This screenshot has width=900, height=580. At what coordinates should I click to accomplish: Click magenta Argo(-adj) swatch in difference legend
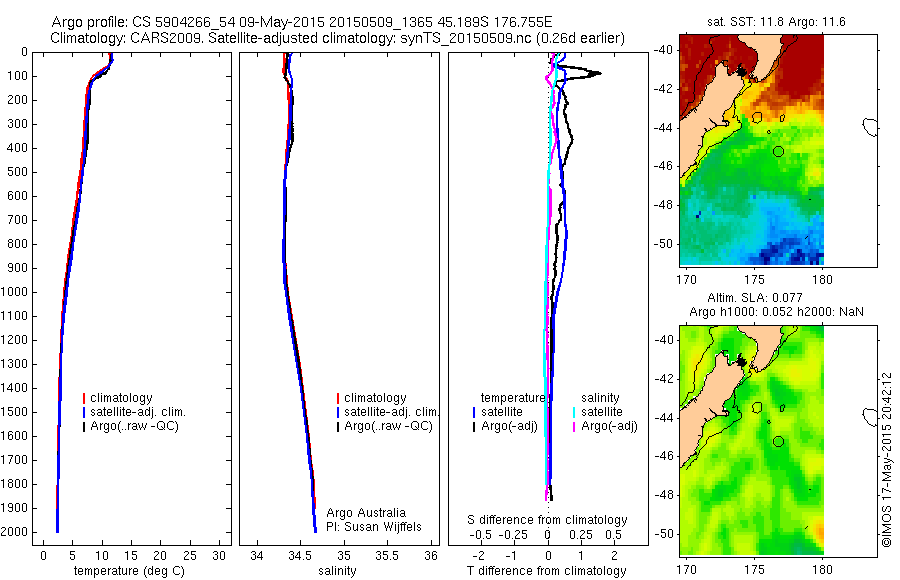pos(574,426)
